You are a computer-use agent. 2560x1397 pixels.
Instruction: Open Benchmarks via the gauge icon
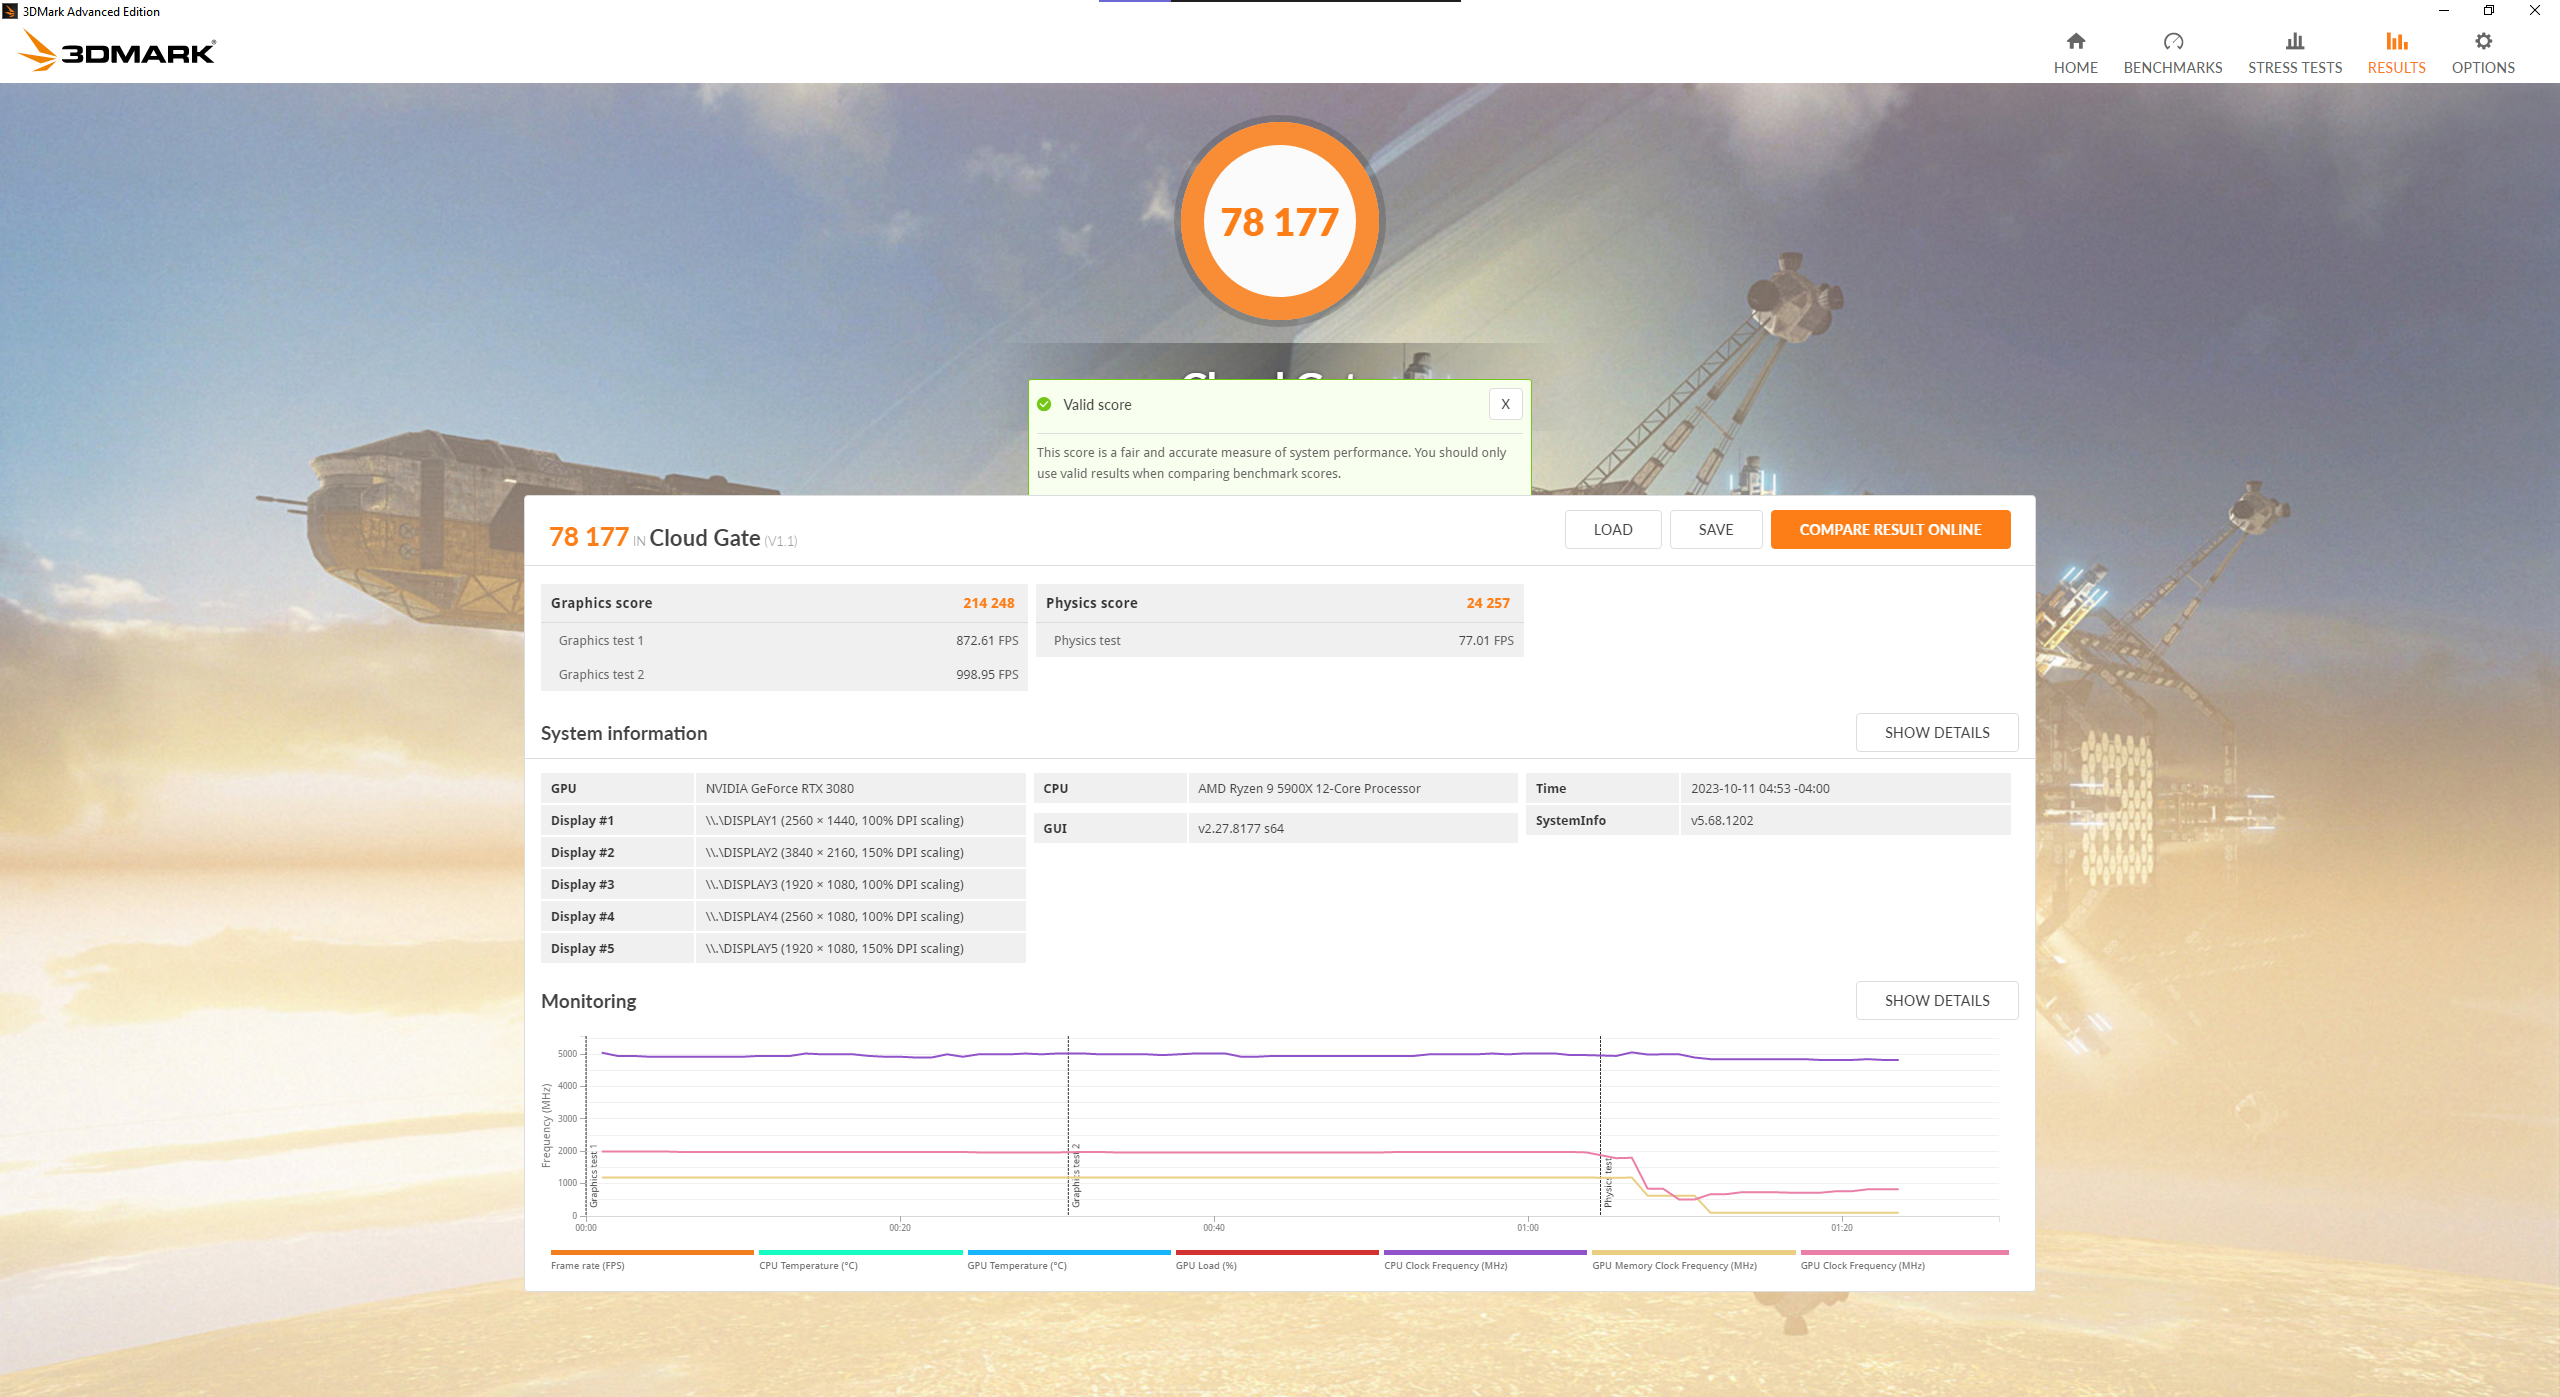coord(2173,41)
